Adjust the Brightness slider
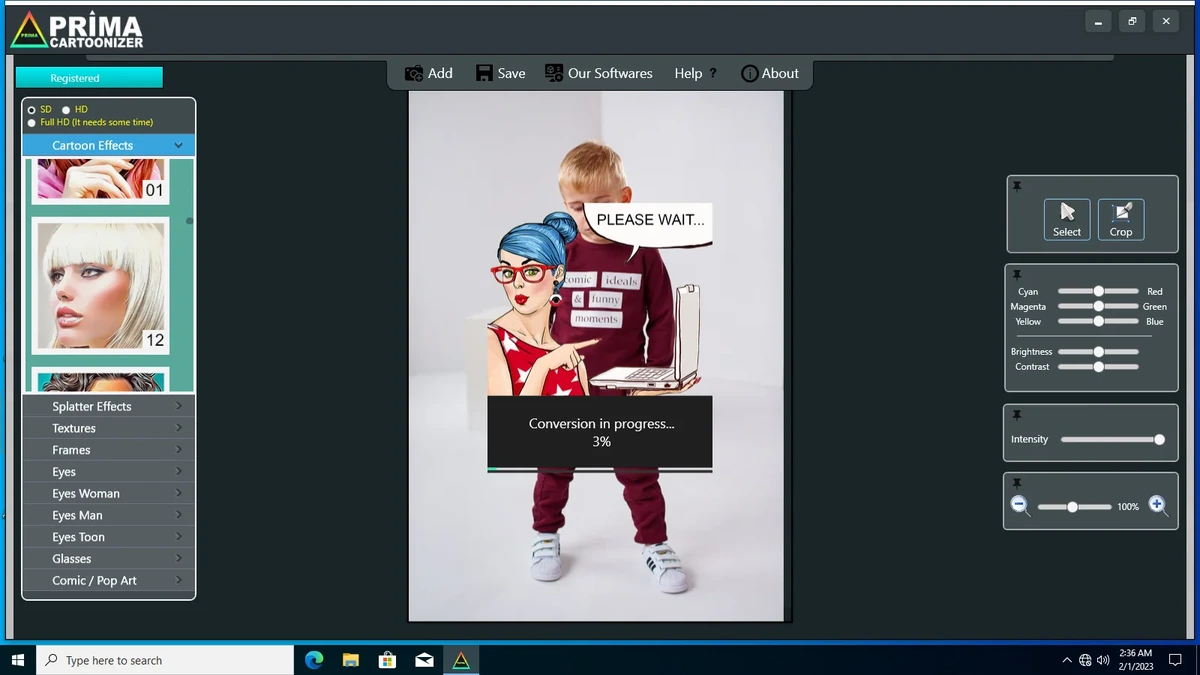This screenshot has width=1200, height=675. click(1098, 352)
